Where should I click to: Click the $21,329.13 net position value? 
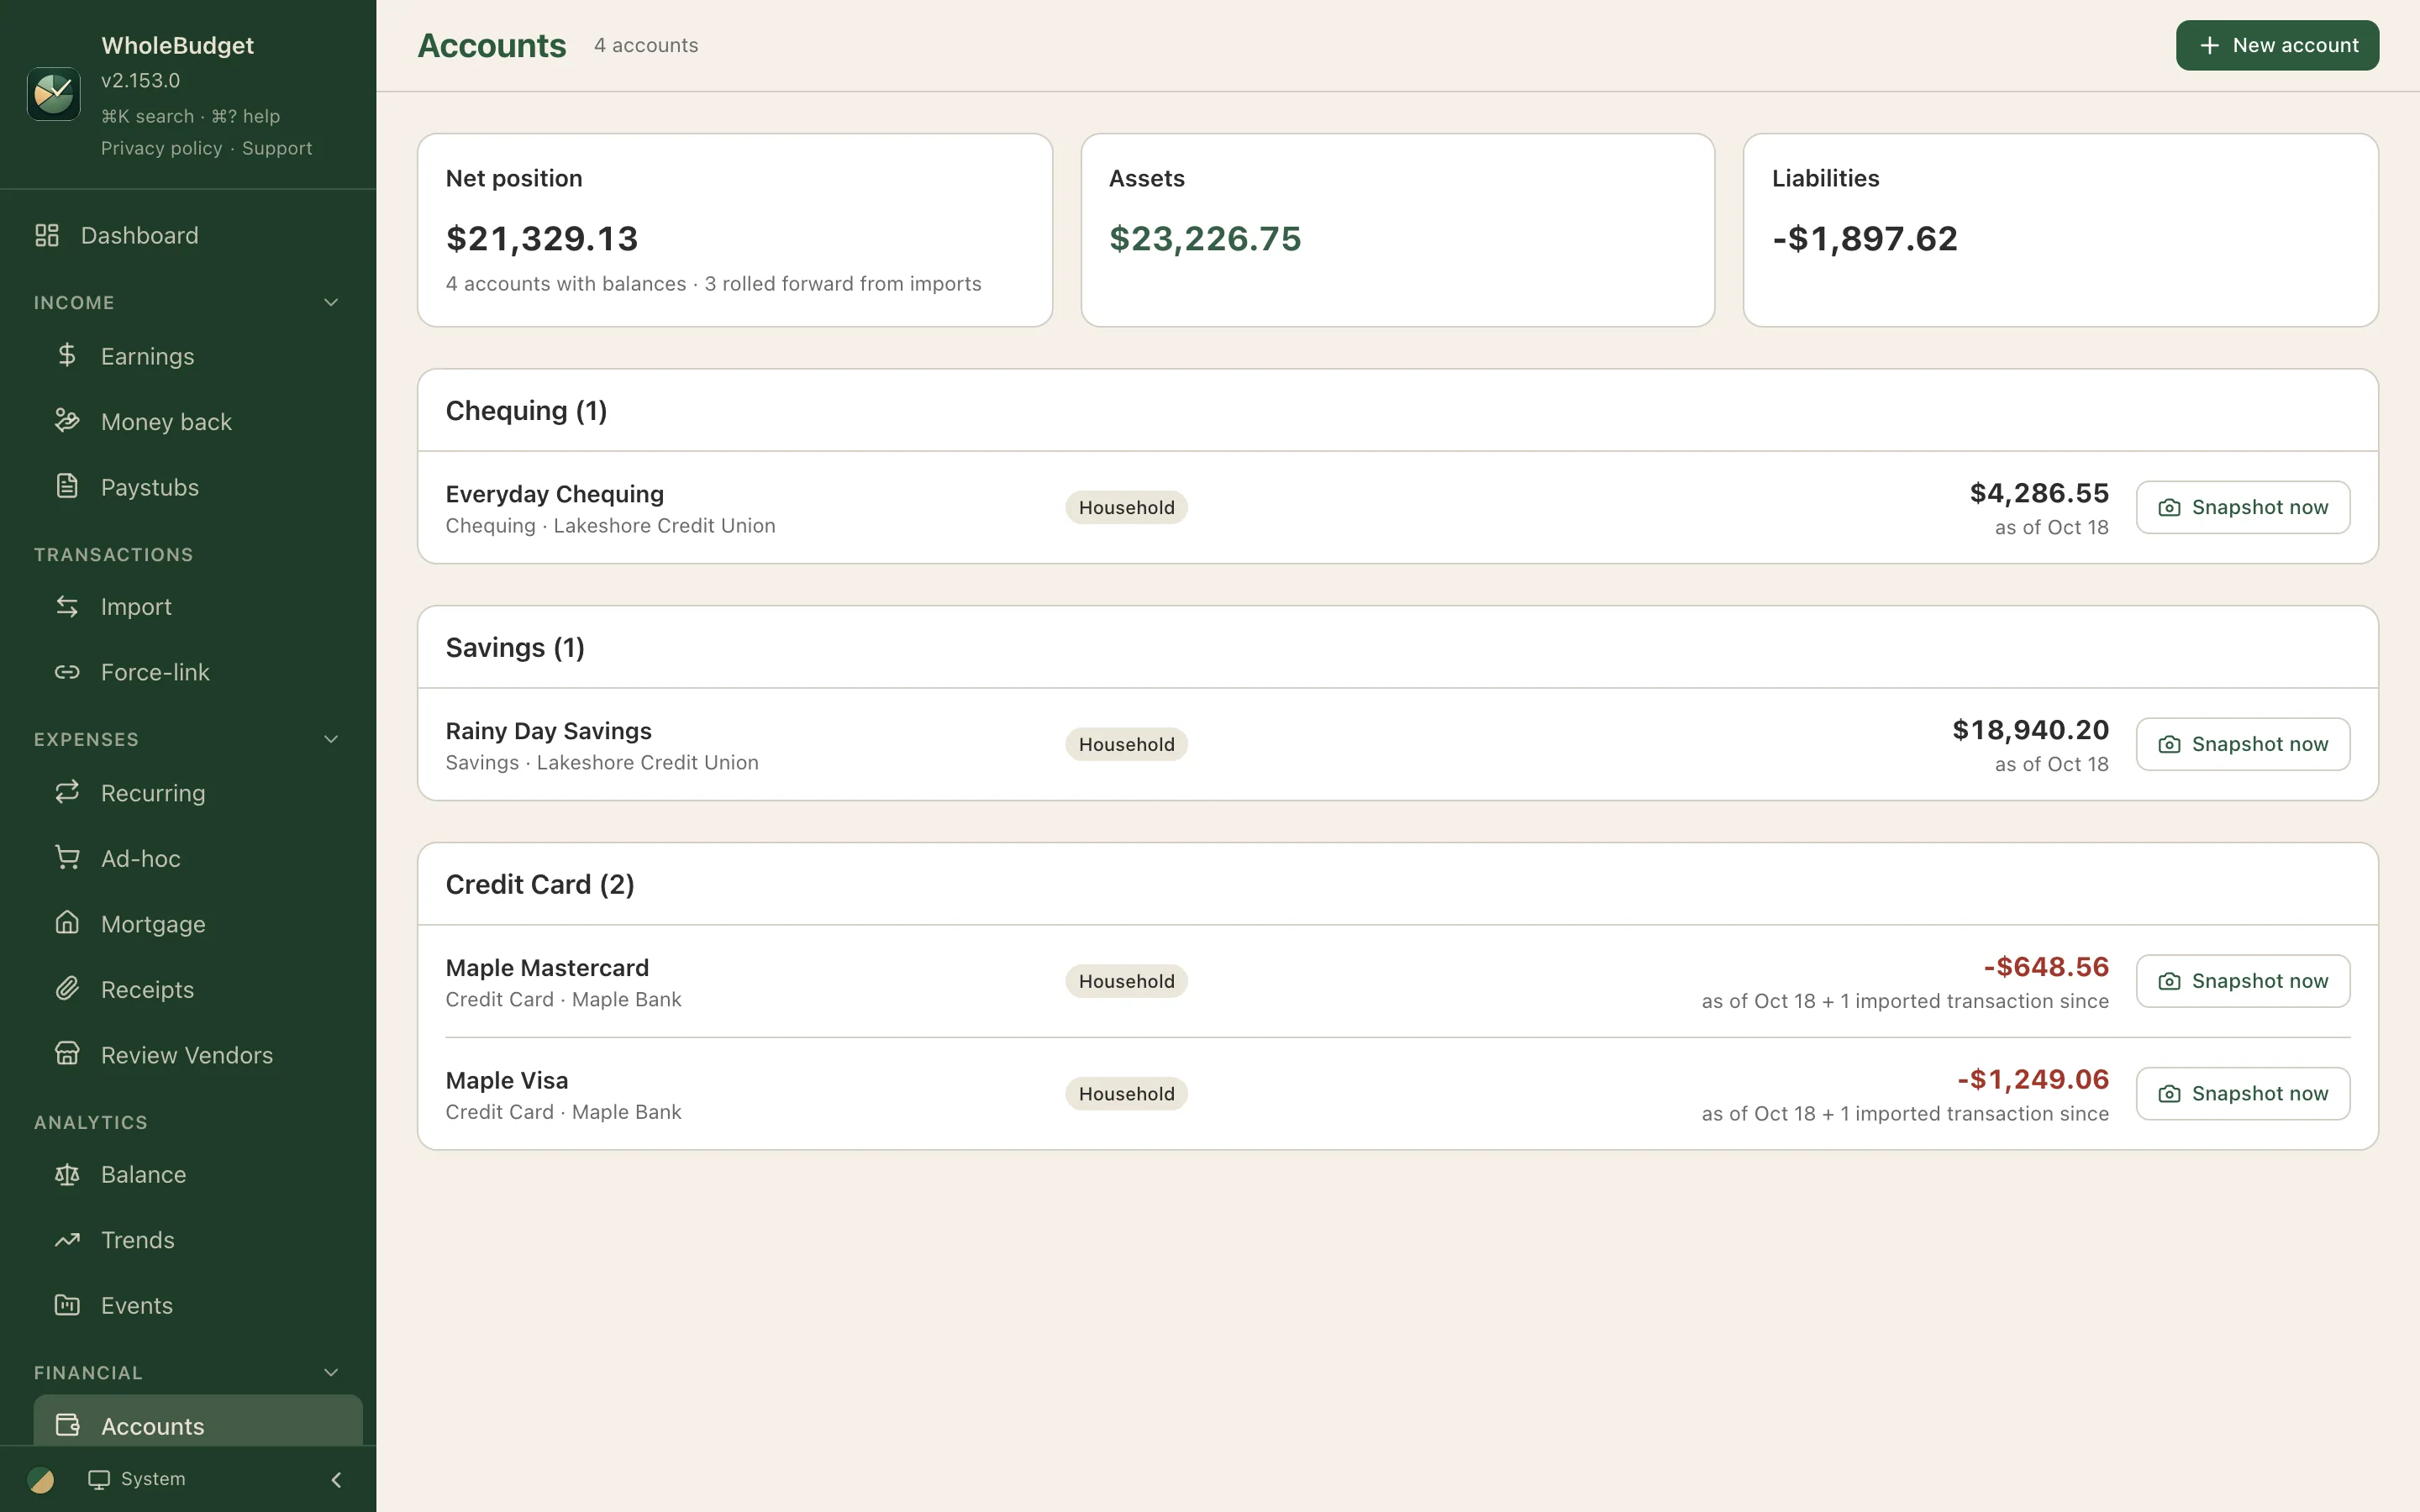point(542,238)
